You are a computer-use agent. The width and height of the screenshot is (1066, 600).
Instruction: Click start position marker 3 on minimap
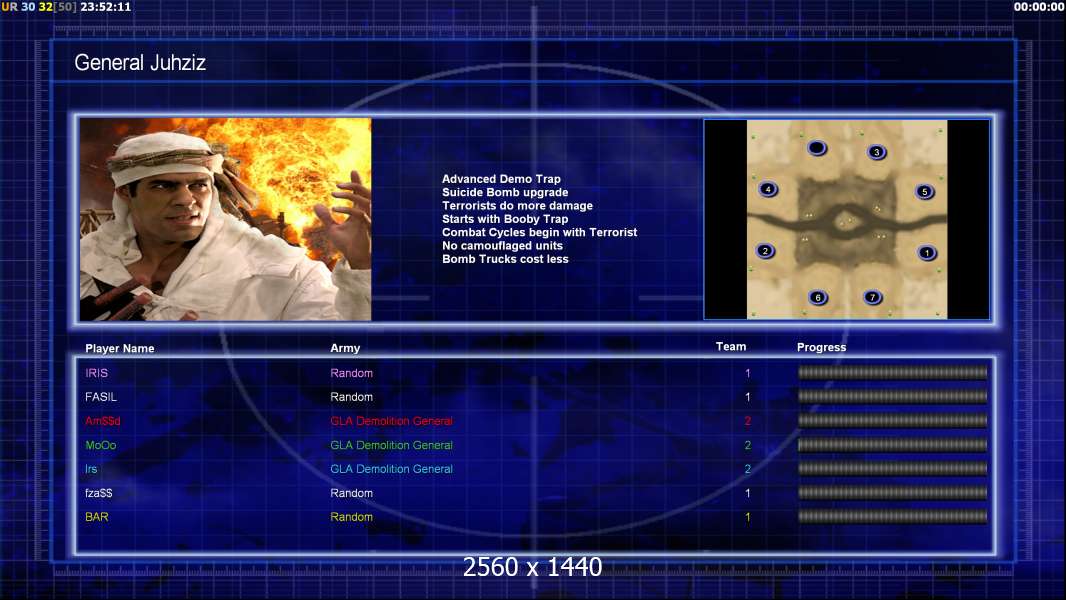(x=876, y=152)
